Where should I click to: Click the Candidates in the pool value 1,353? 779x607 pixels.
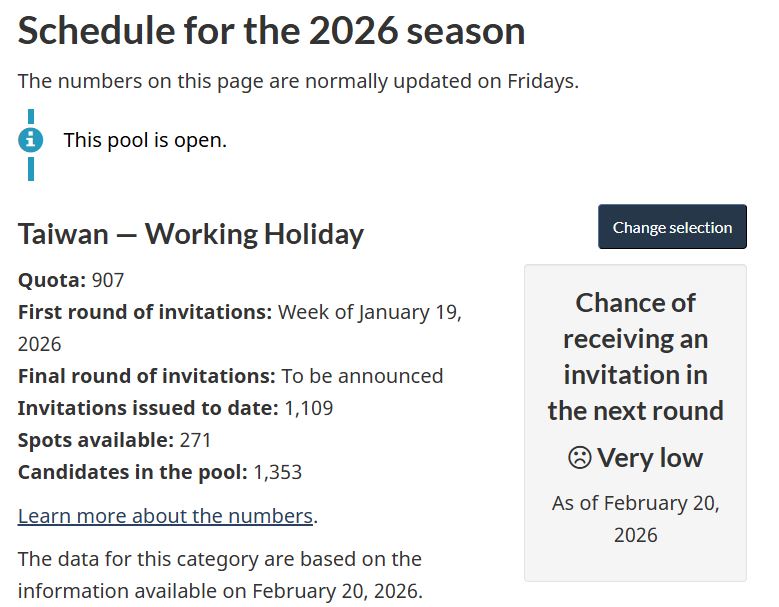pos(277,472)
